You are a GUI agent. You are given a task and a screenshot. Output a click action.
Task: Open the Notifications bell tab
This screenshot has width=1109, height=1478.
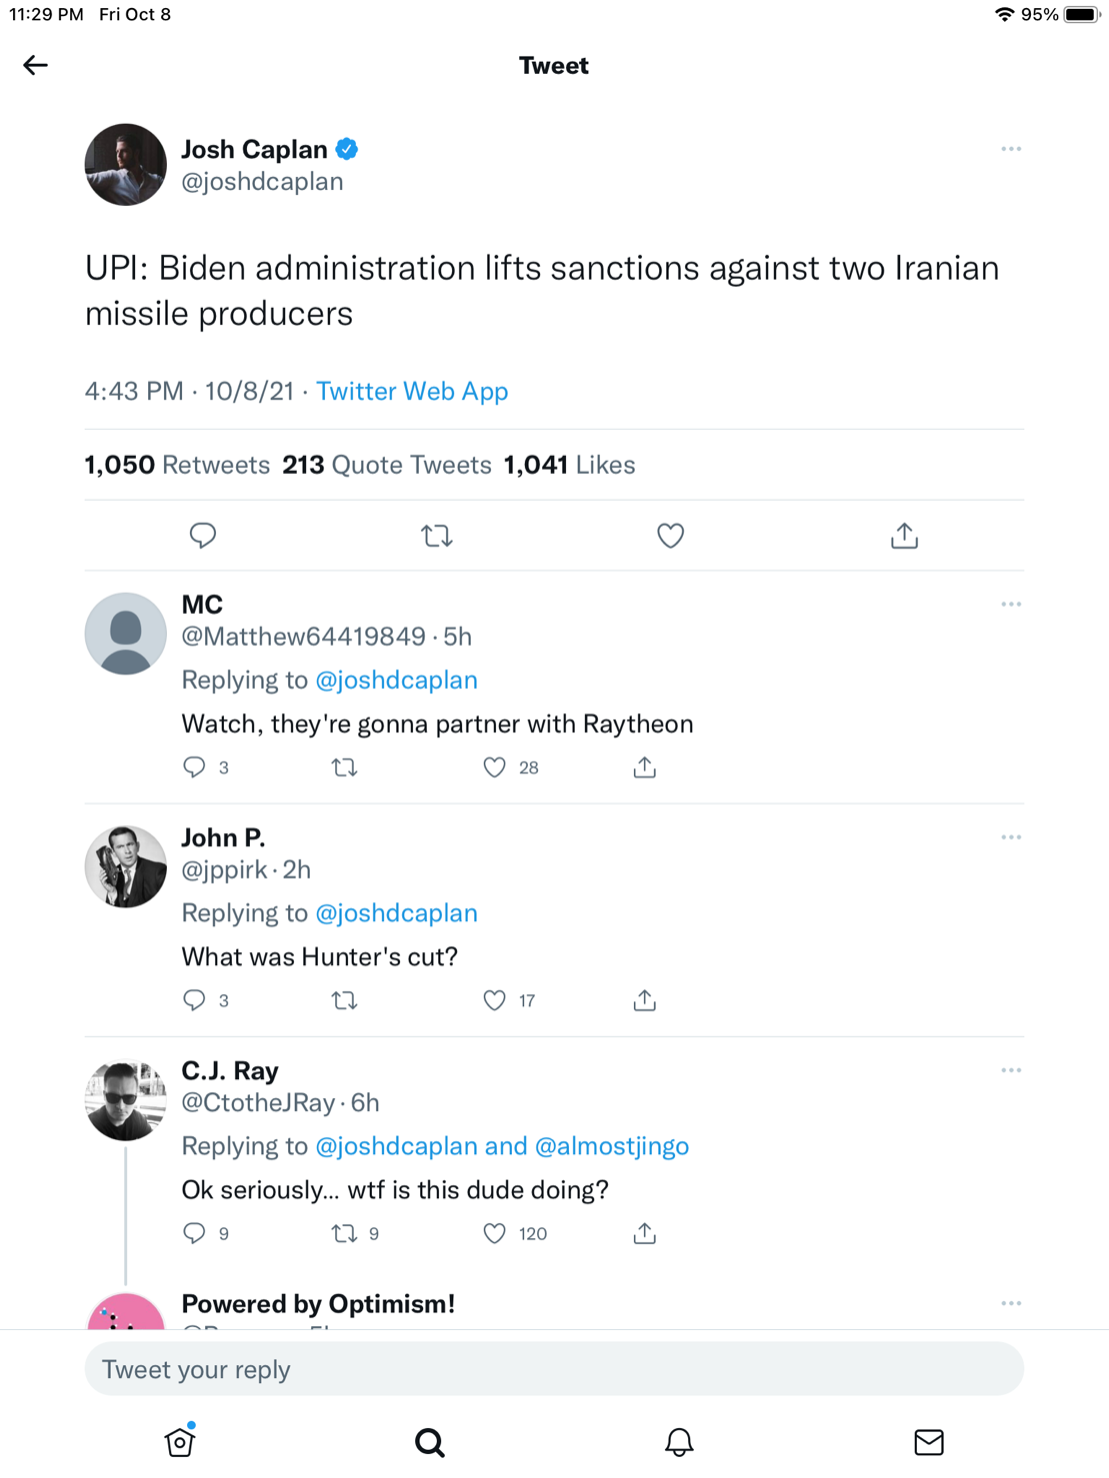(x=679, y=1442)
